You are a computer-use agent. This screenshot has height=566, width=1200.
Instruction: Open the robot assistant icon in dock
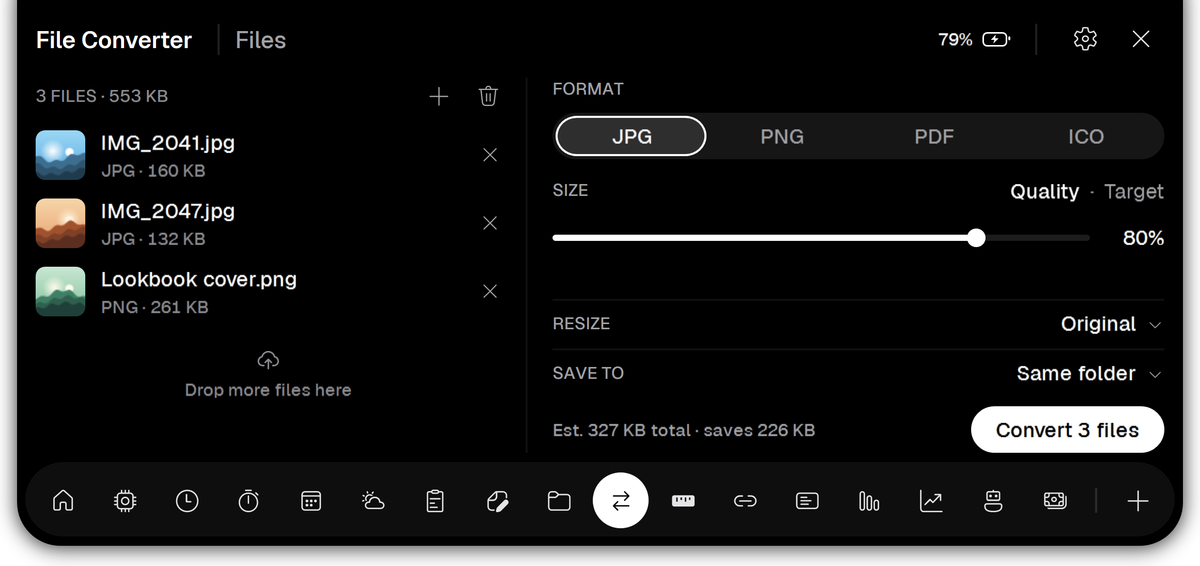[x=993, y=501]
